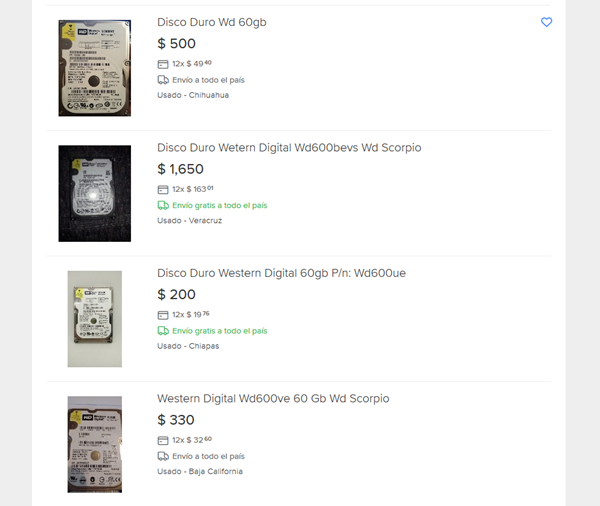Click truck icon on Baja California listing
The width and height of the screenshot is (600, 506).
click(163, 456)
